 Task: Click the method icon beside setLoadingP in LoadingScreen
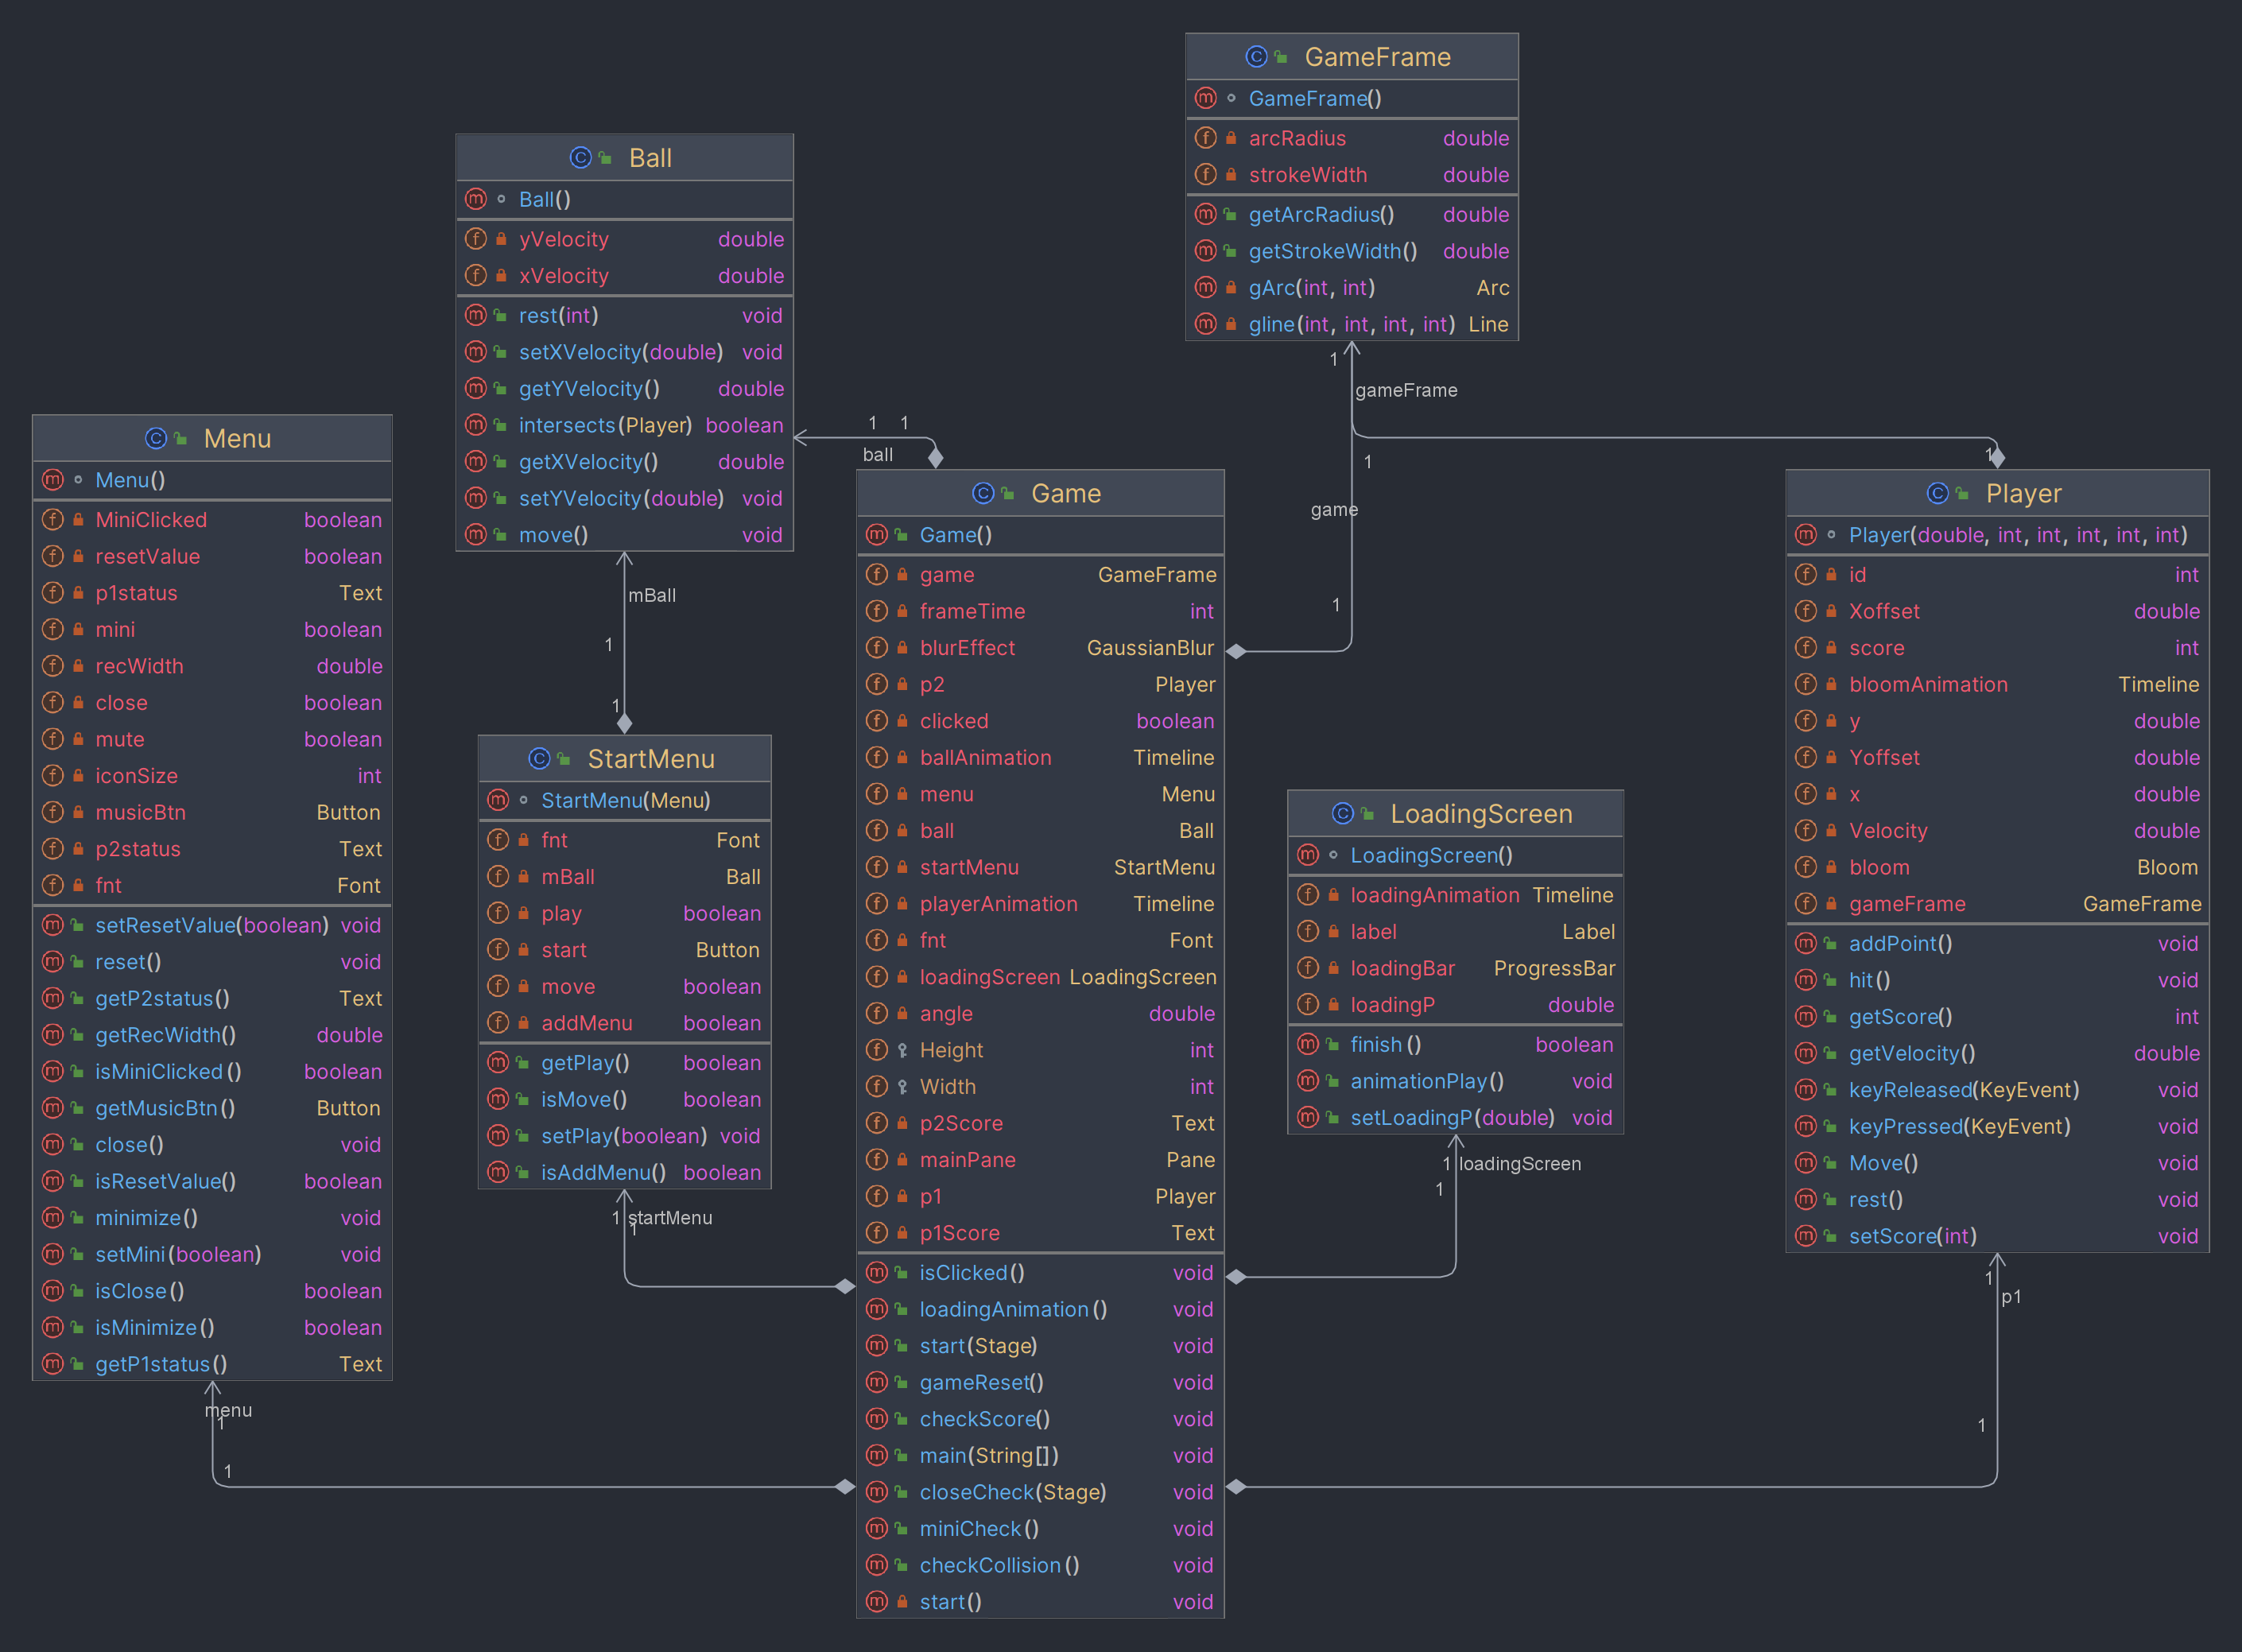1308,1117
